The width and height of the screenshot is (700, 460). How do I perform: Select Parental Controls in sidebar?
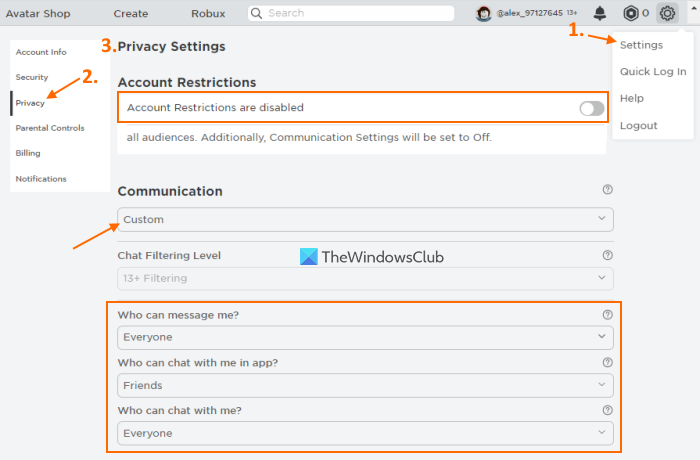coord(50,128)
